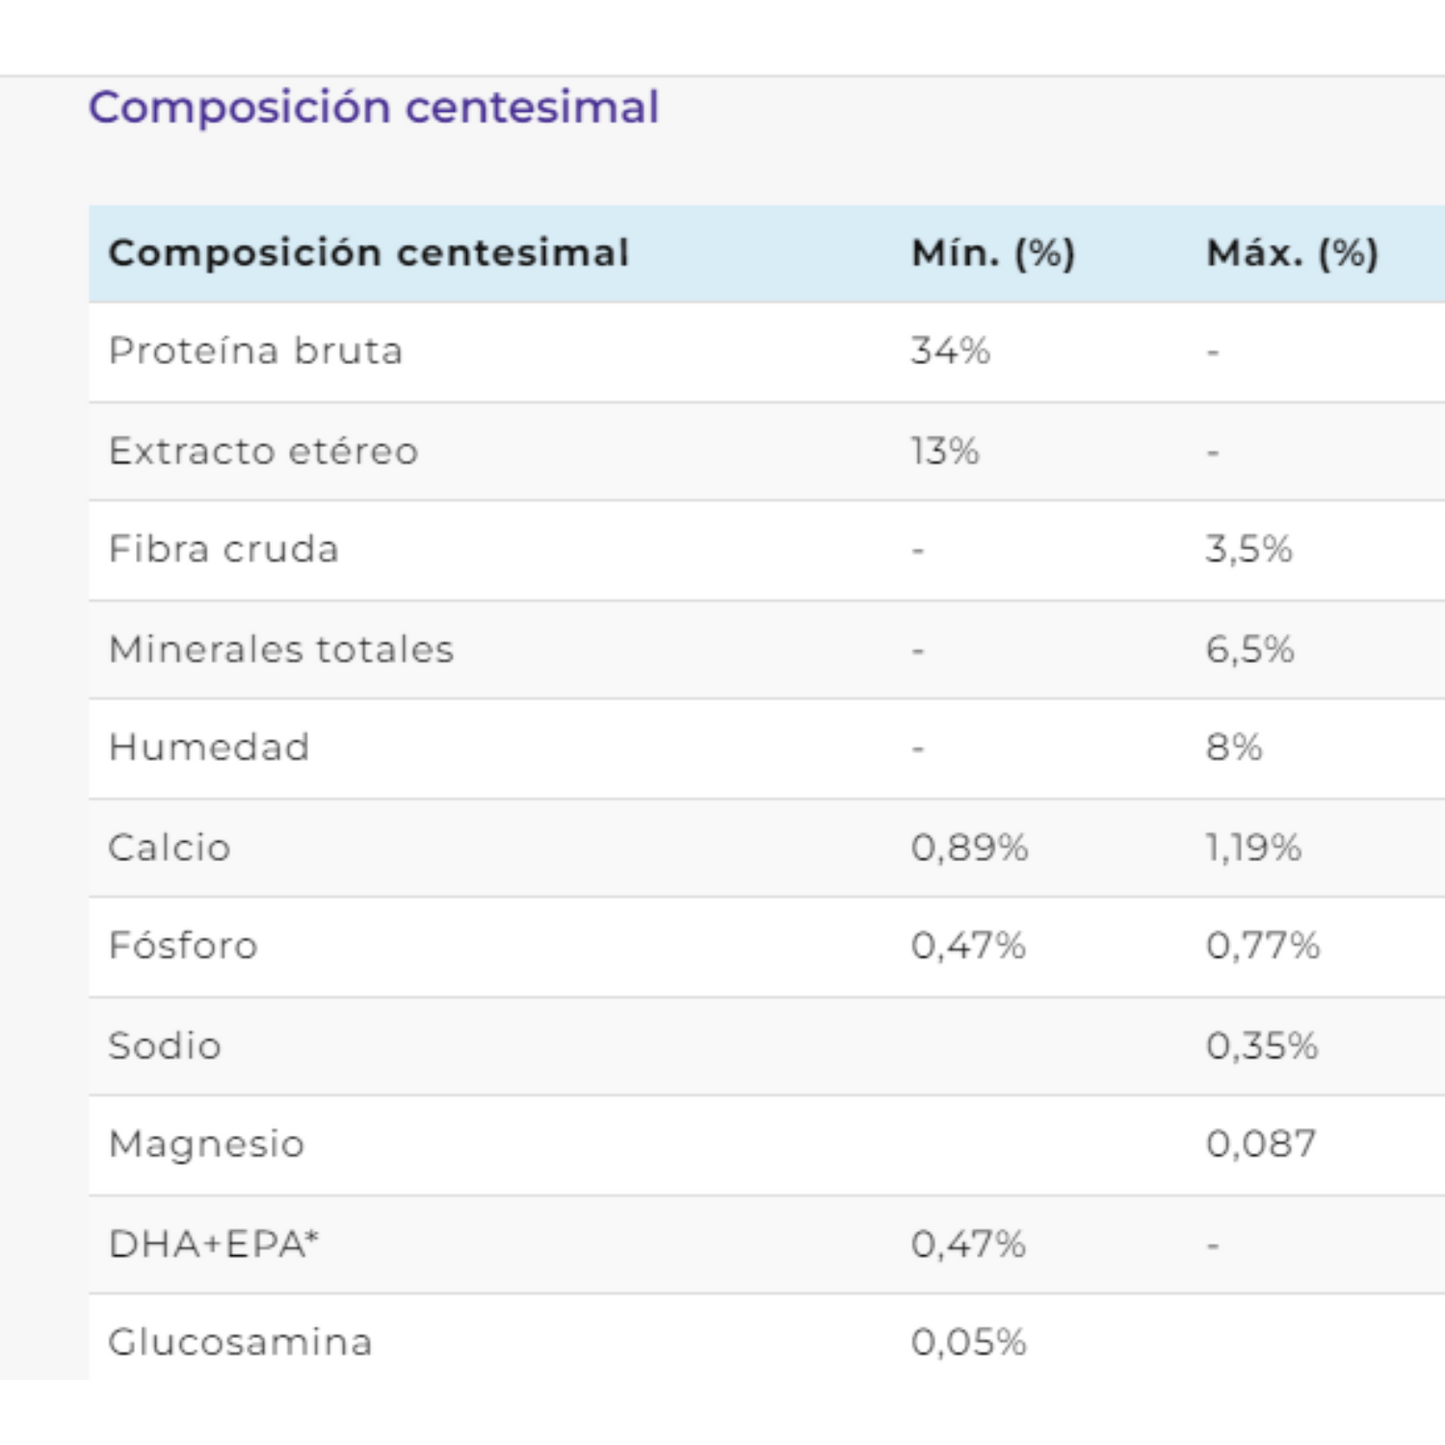1445x1445 pixels.
Task: Click the 'Máx. (%)' column header
Action: [1293, 253]
